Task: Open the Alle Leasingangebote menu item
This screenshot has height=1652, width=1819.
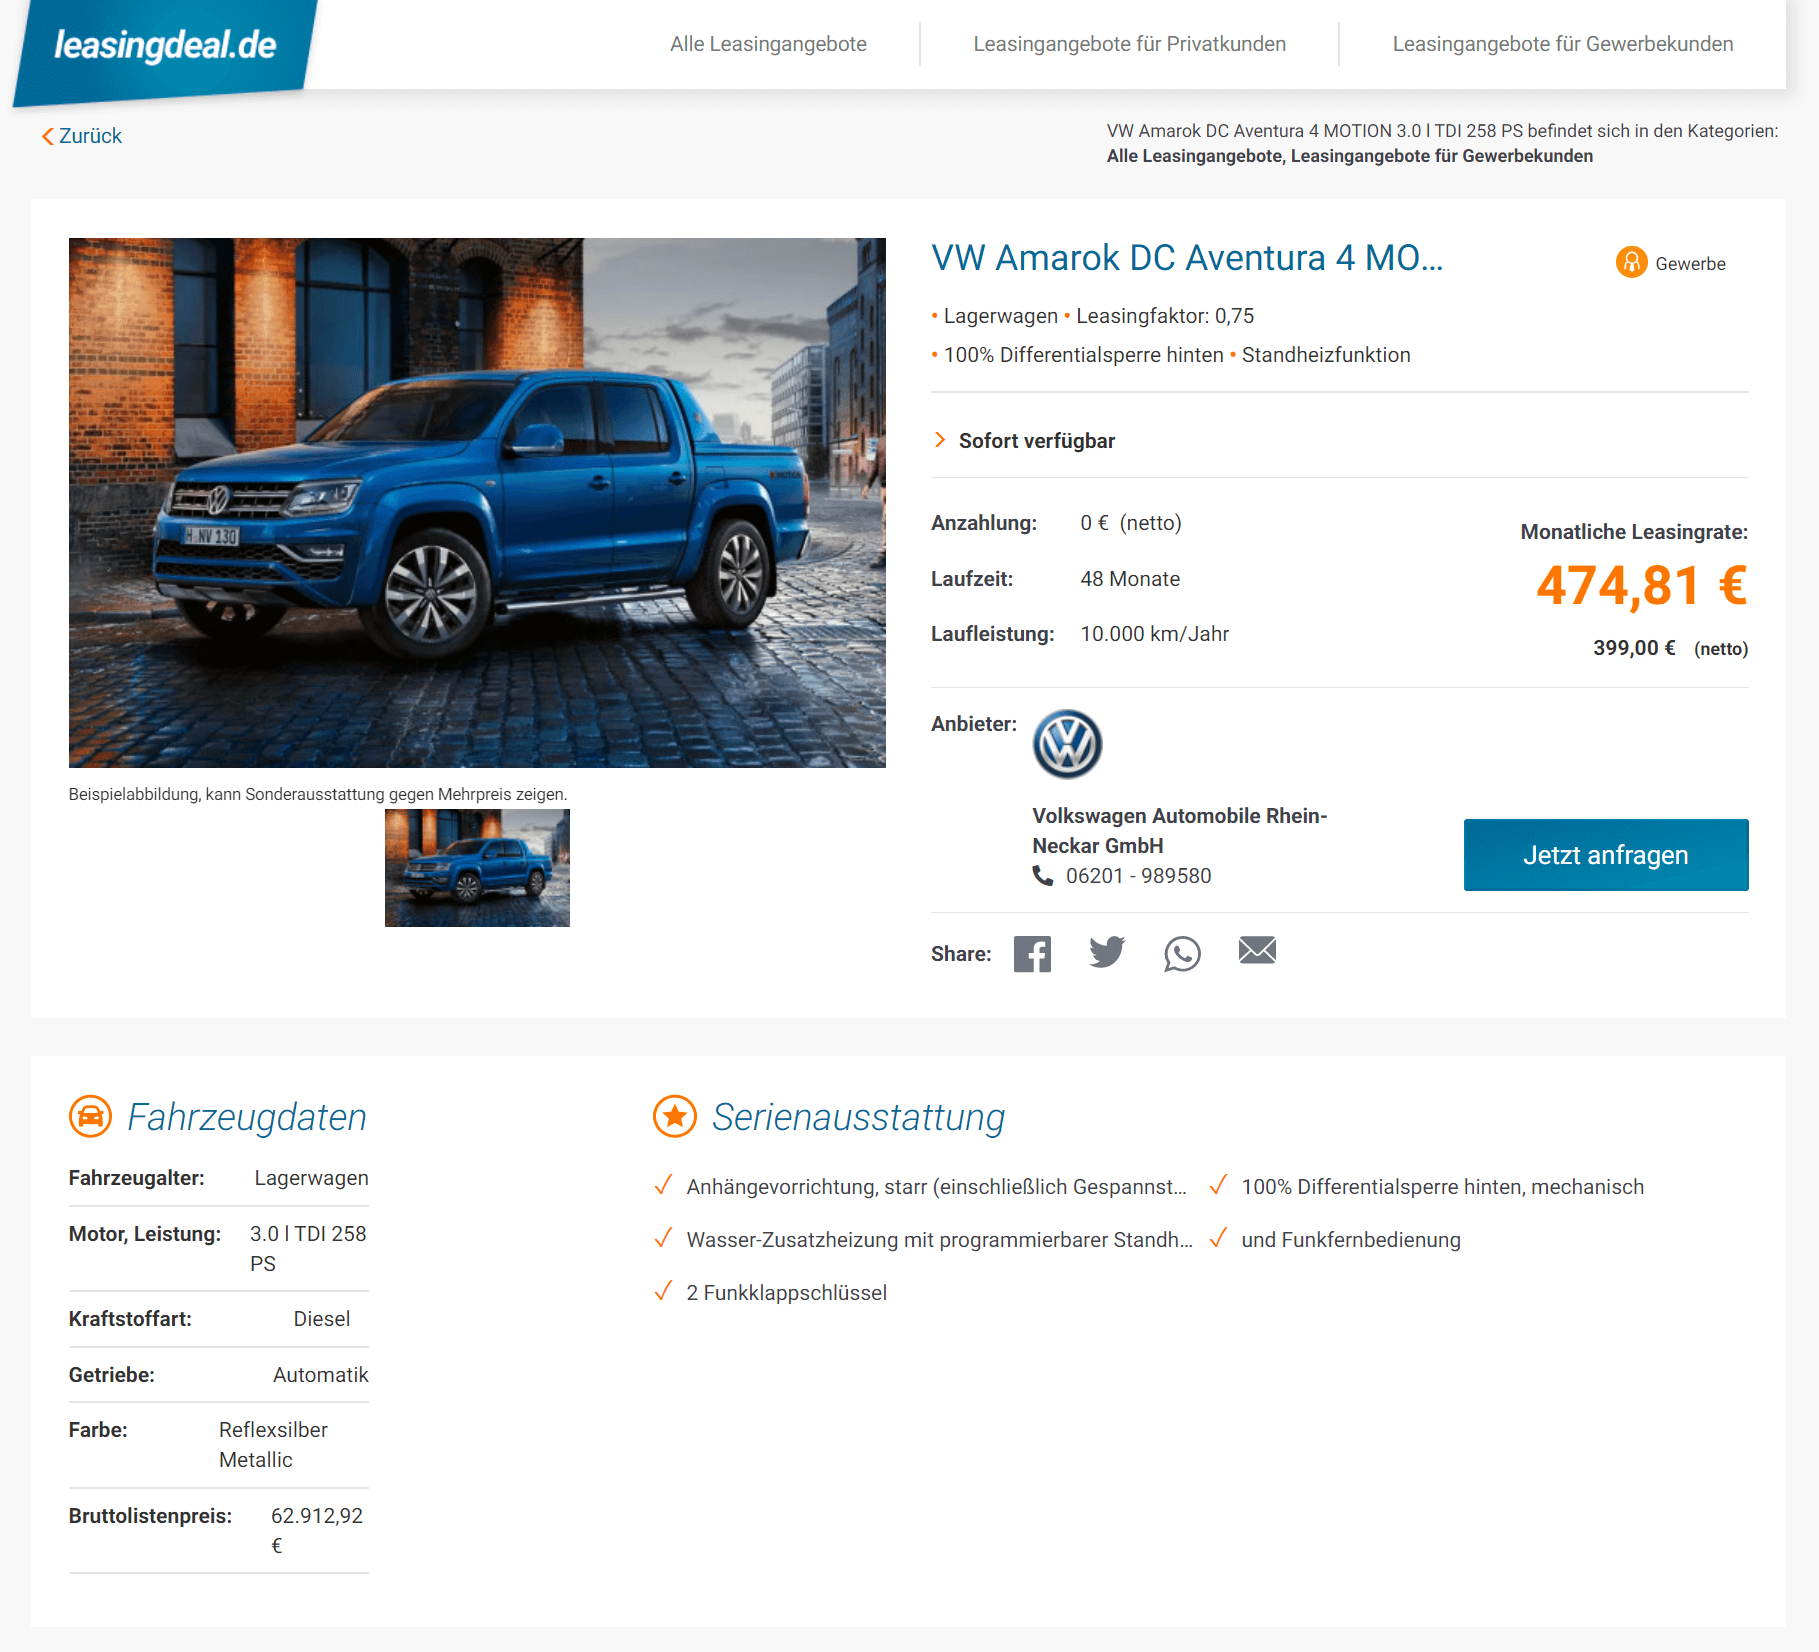Action: point(768,44)
